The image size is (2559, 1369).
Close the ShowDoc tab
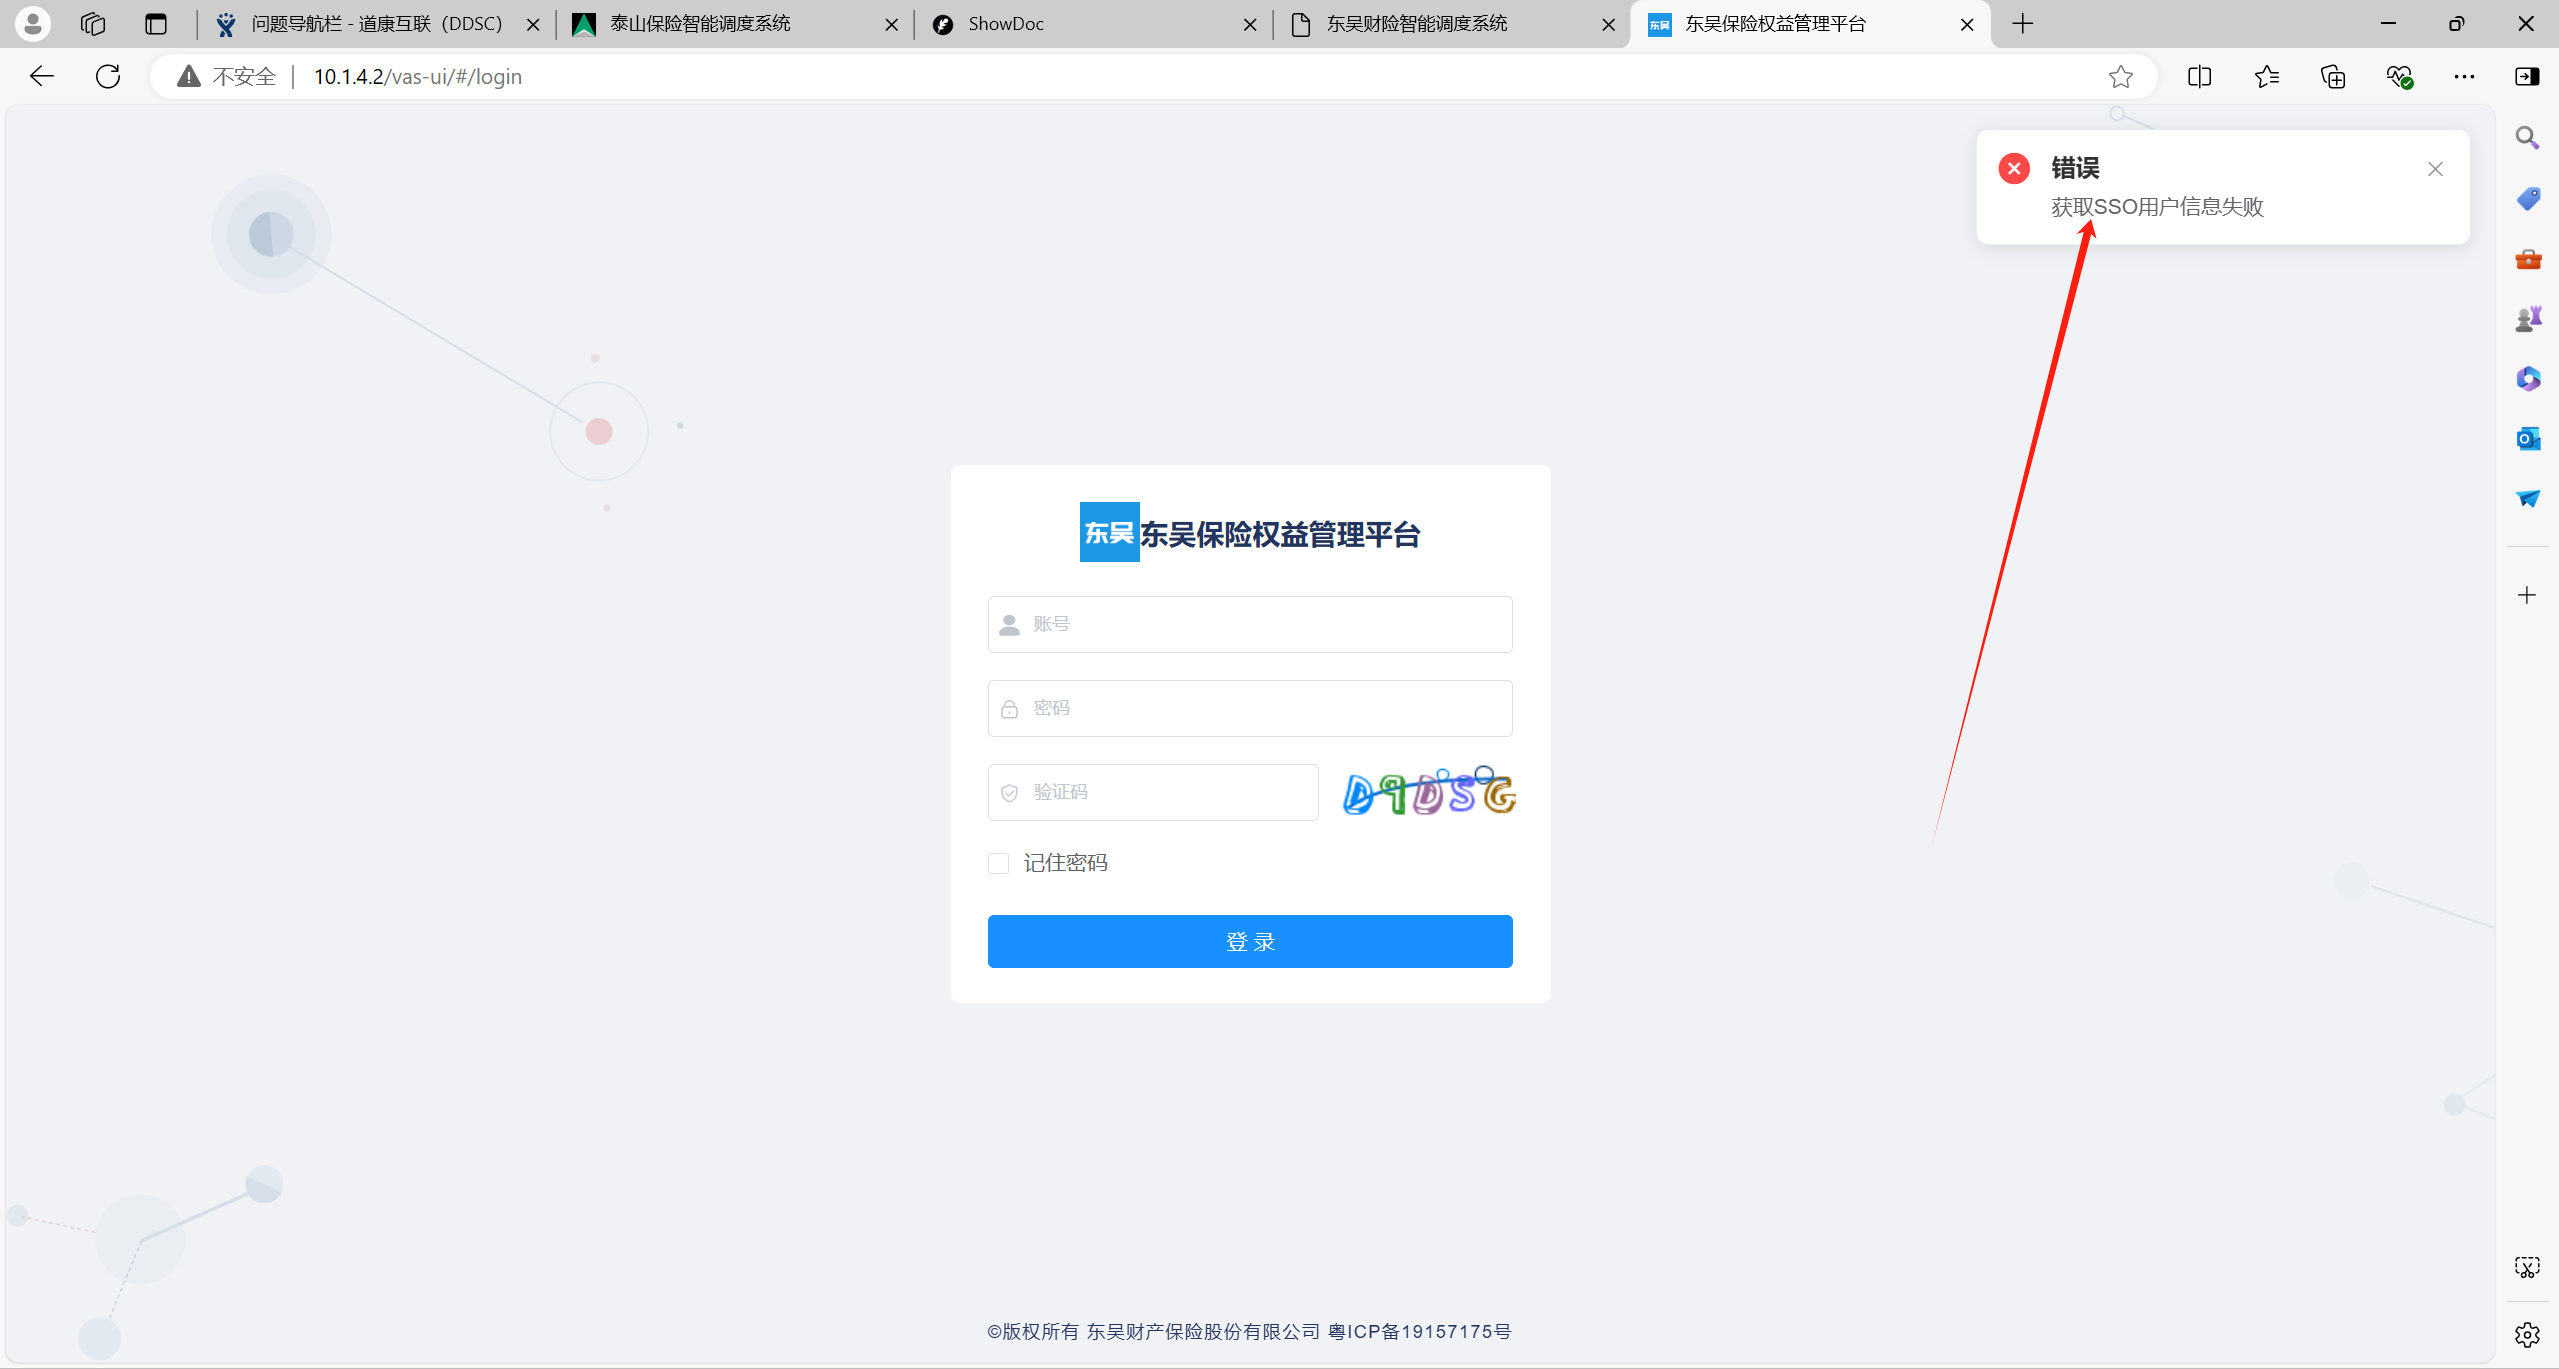coord(1250,24)
